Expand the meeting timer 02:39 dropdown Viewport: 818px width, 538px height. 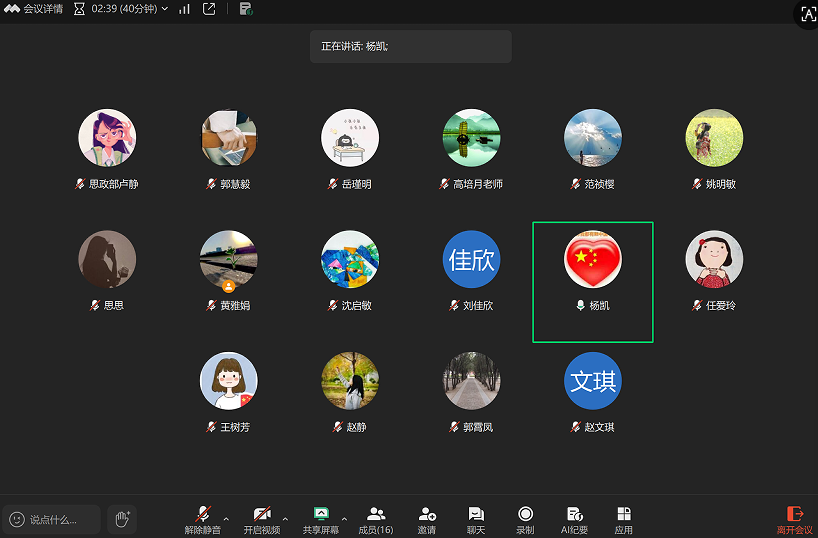pyautogui.click(x=165, y=9)
